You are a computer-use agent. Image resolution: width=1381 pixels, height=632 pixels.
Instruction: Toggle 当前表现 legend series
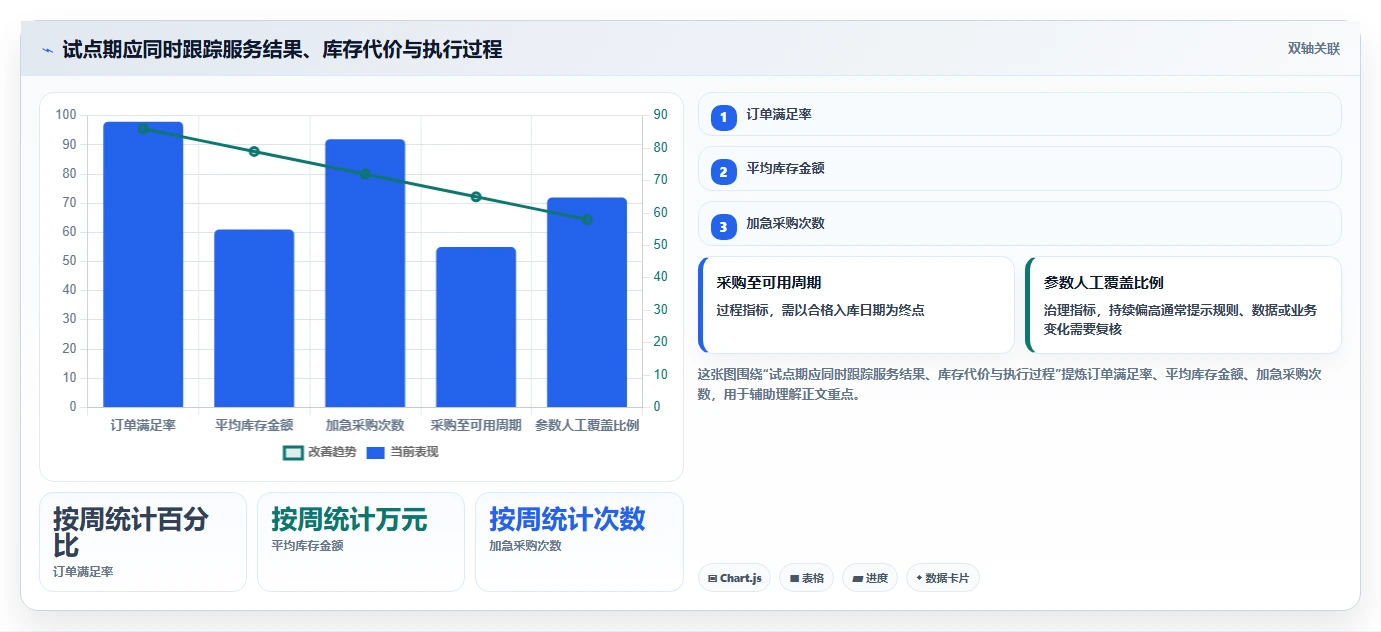(402, 452)
